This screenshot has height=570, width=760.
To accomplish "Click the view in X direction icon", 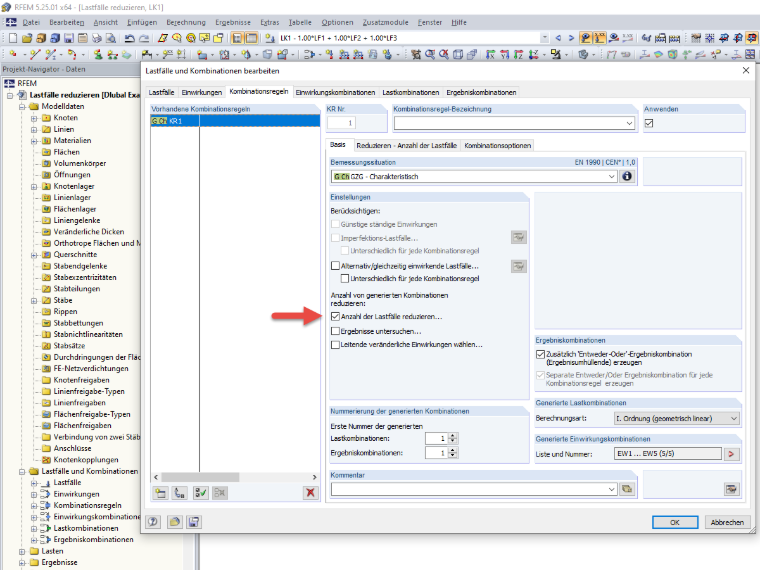I will [491, 54].
